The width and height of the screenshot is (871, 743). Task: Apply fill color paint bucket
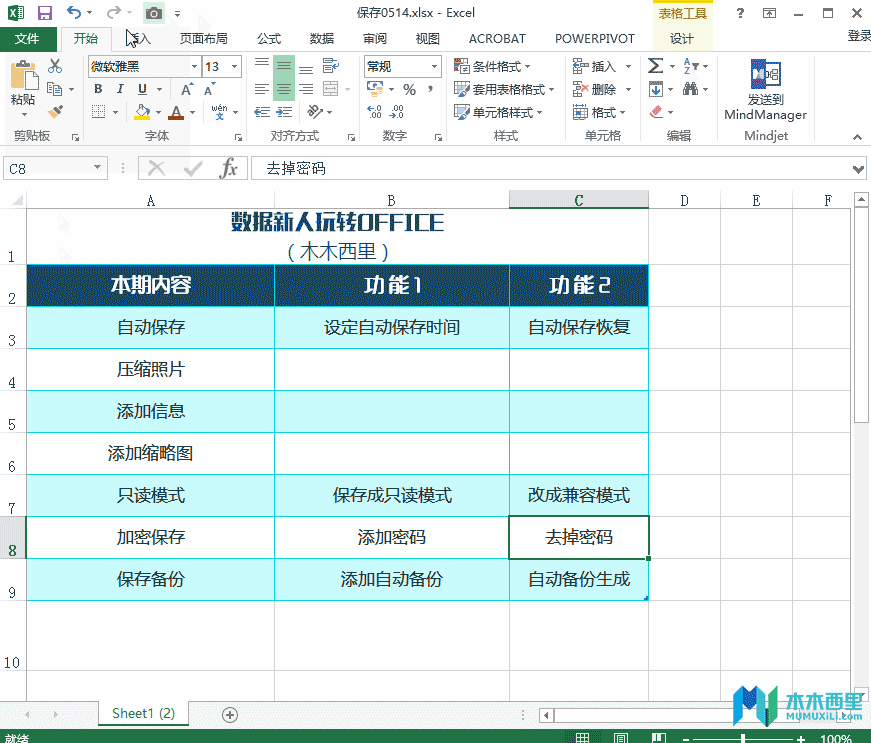tap(142, 112)
